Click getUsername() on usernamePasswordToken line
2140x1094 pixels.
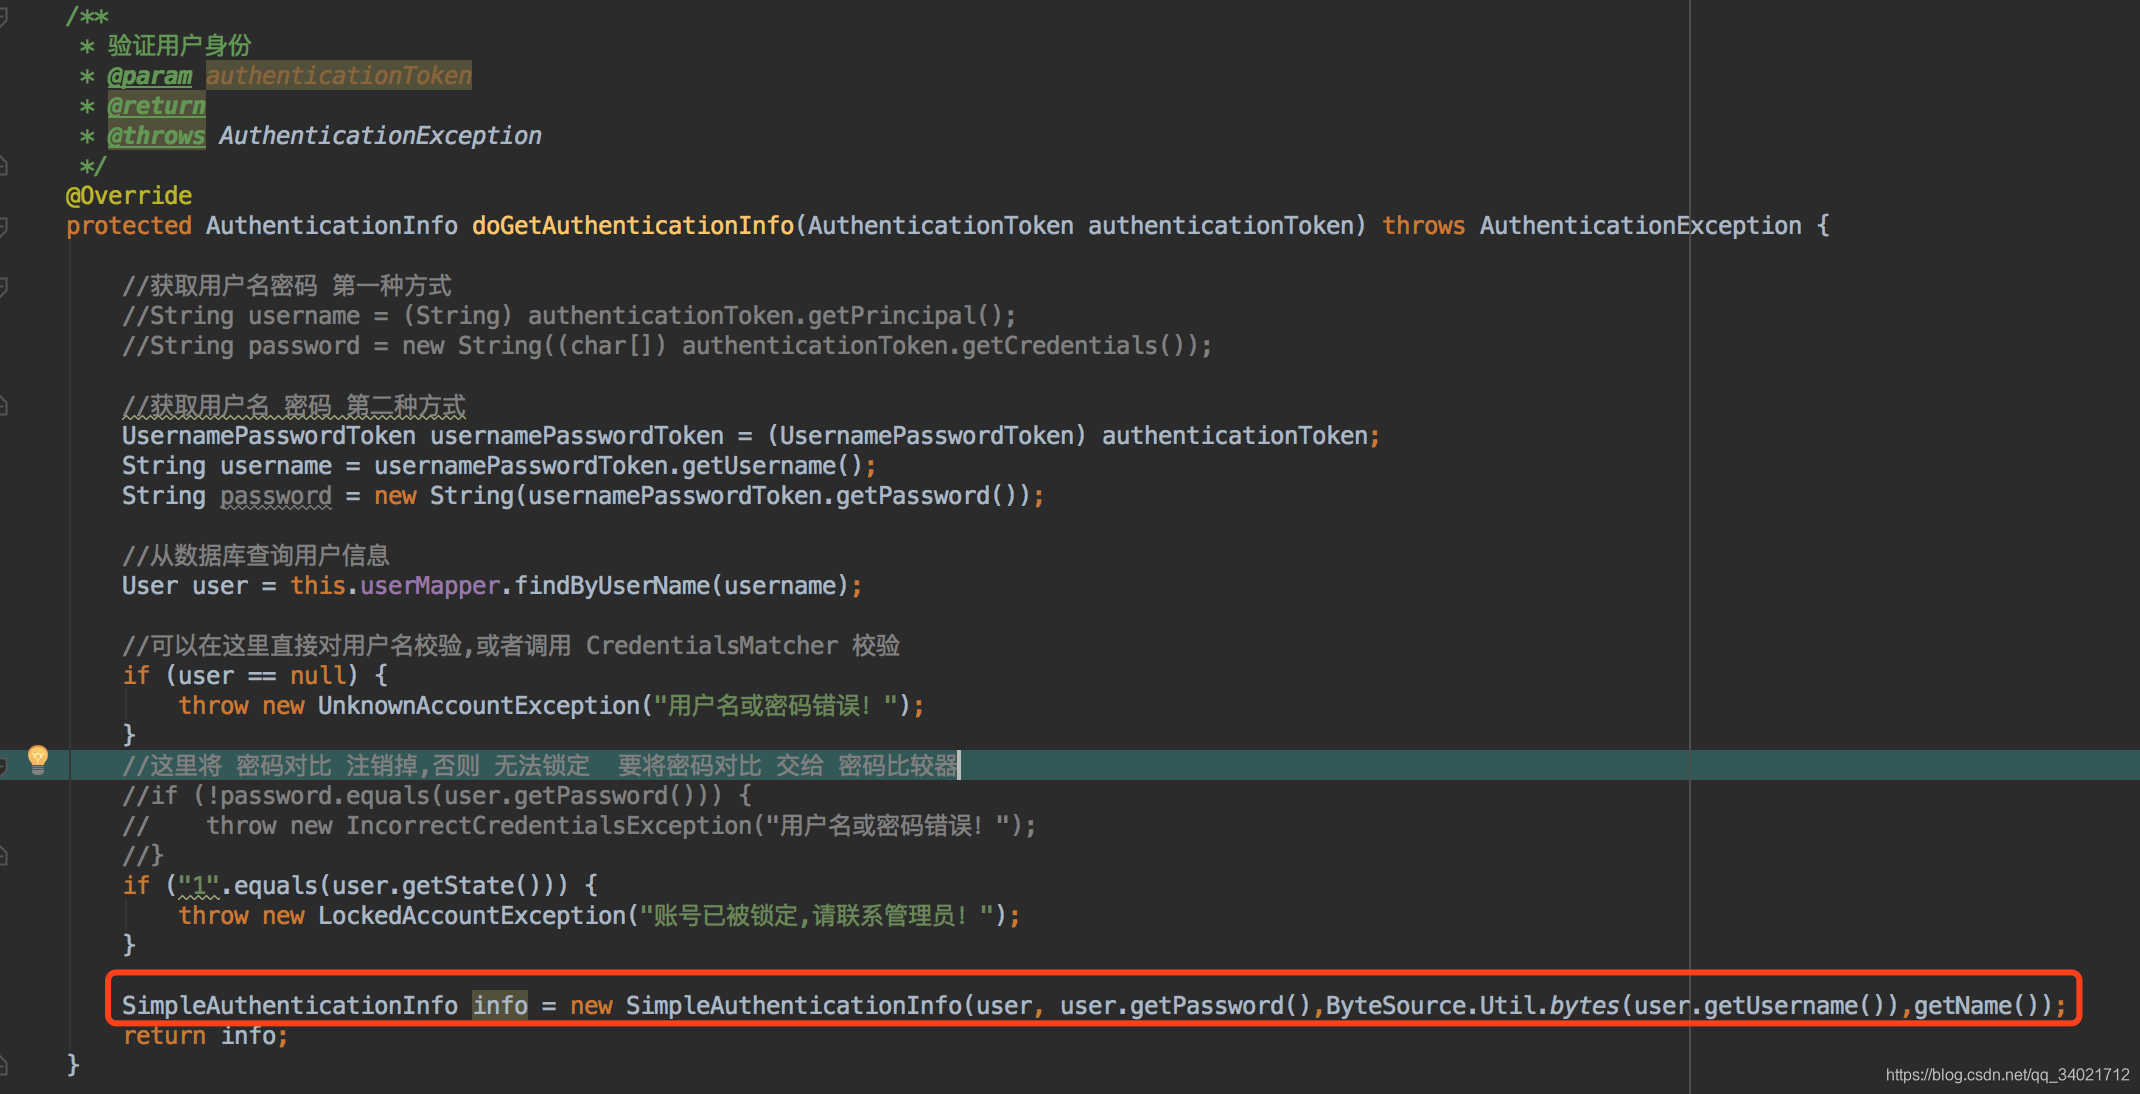[x=772, y=466]
